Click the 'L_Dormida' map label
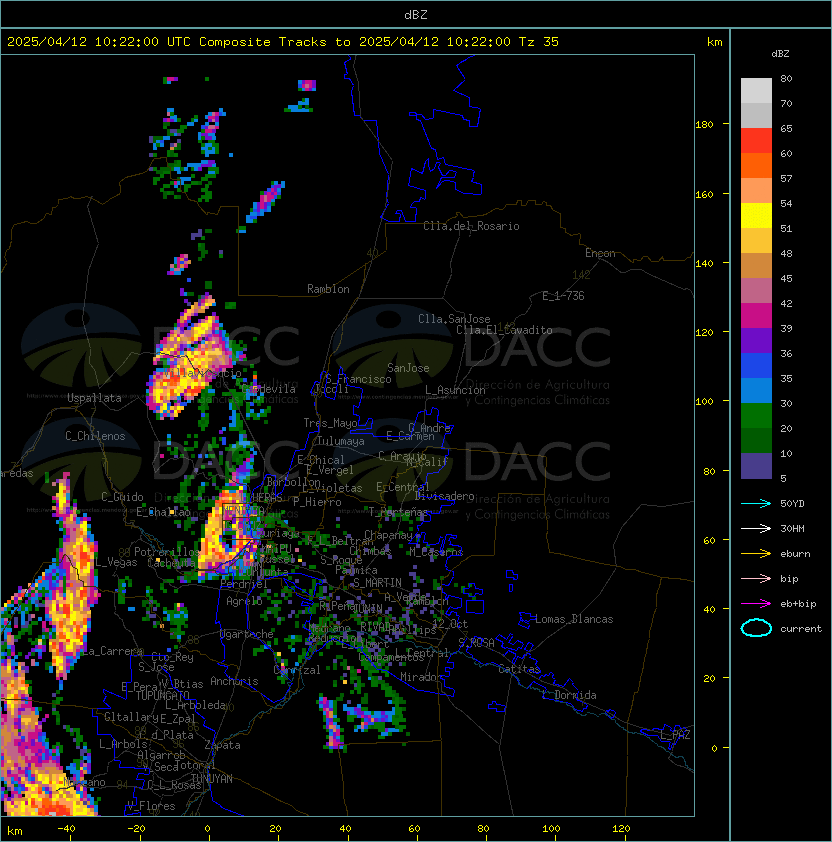Viewport: 832px width, 842px height. tap(569, 695)
